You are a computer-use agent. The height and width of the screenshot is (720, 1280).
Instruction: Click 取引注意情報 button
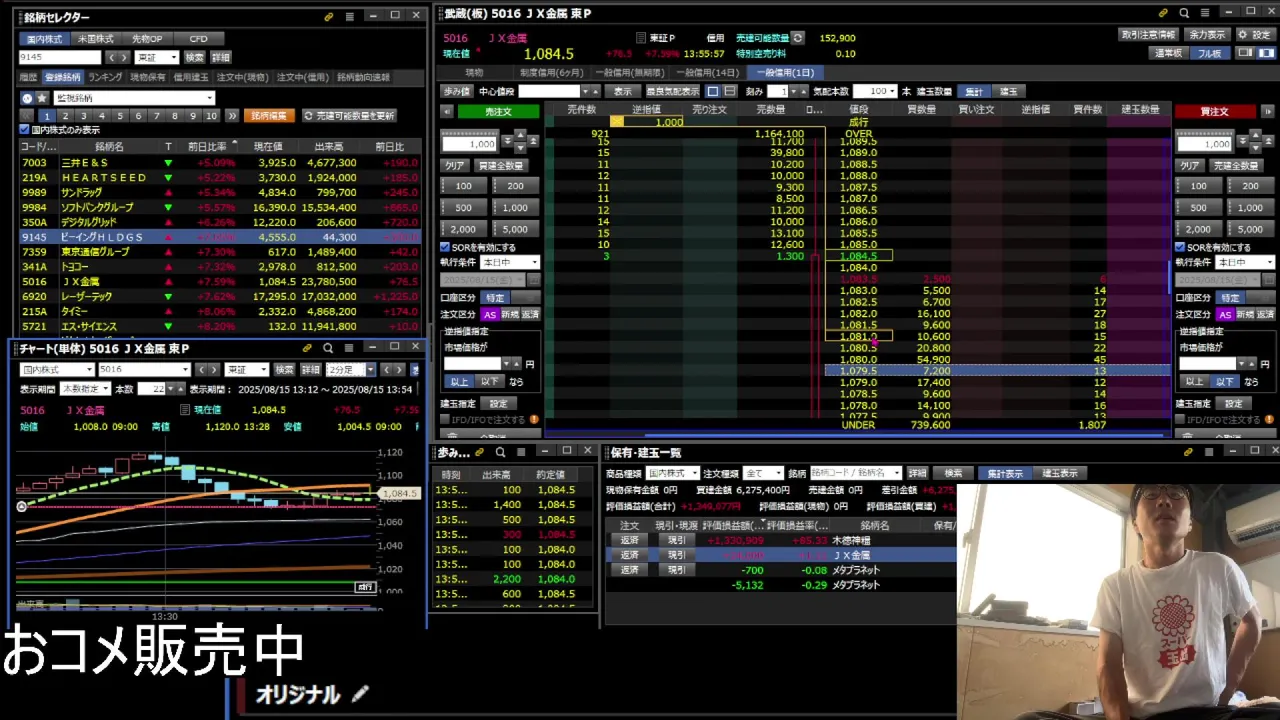1148,34
